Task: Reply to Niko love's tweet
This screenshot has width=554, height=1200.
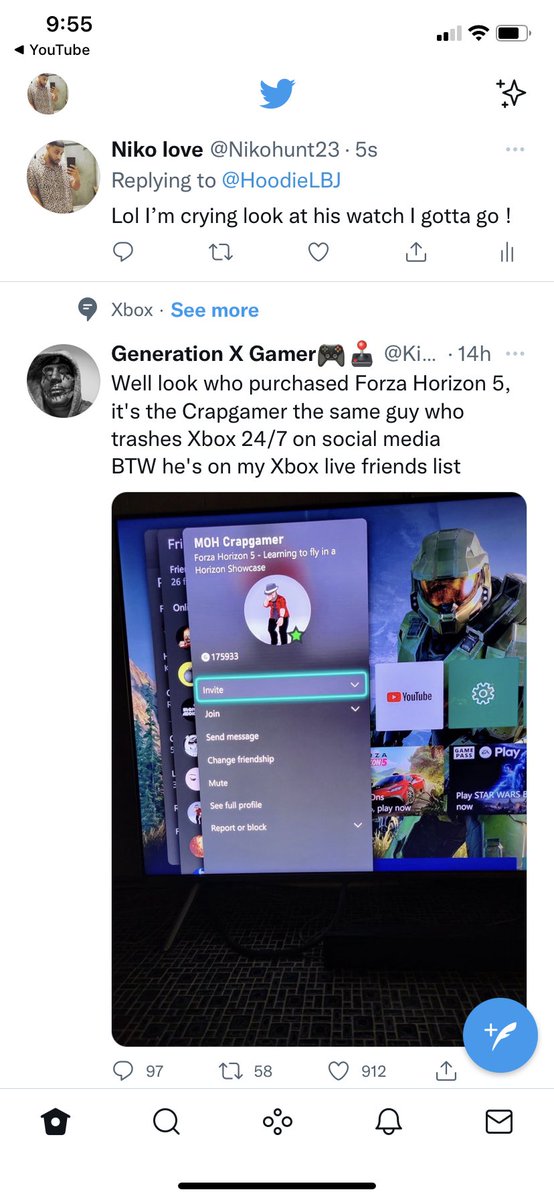Action: tap(123, 253)
